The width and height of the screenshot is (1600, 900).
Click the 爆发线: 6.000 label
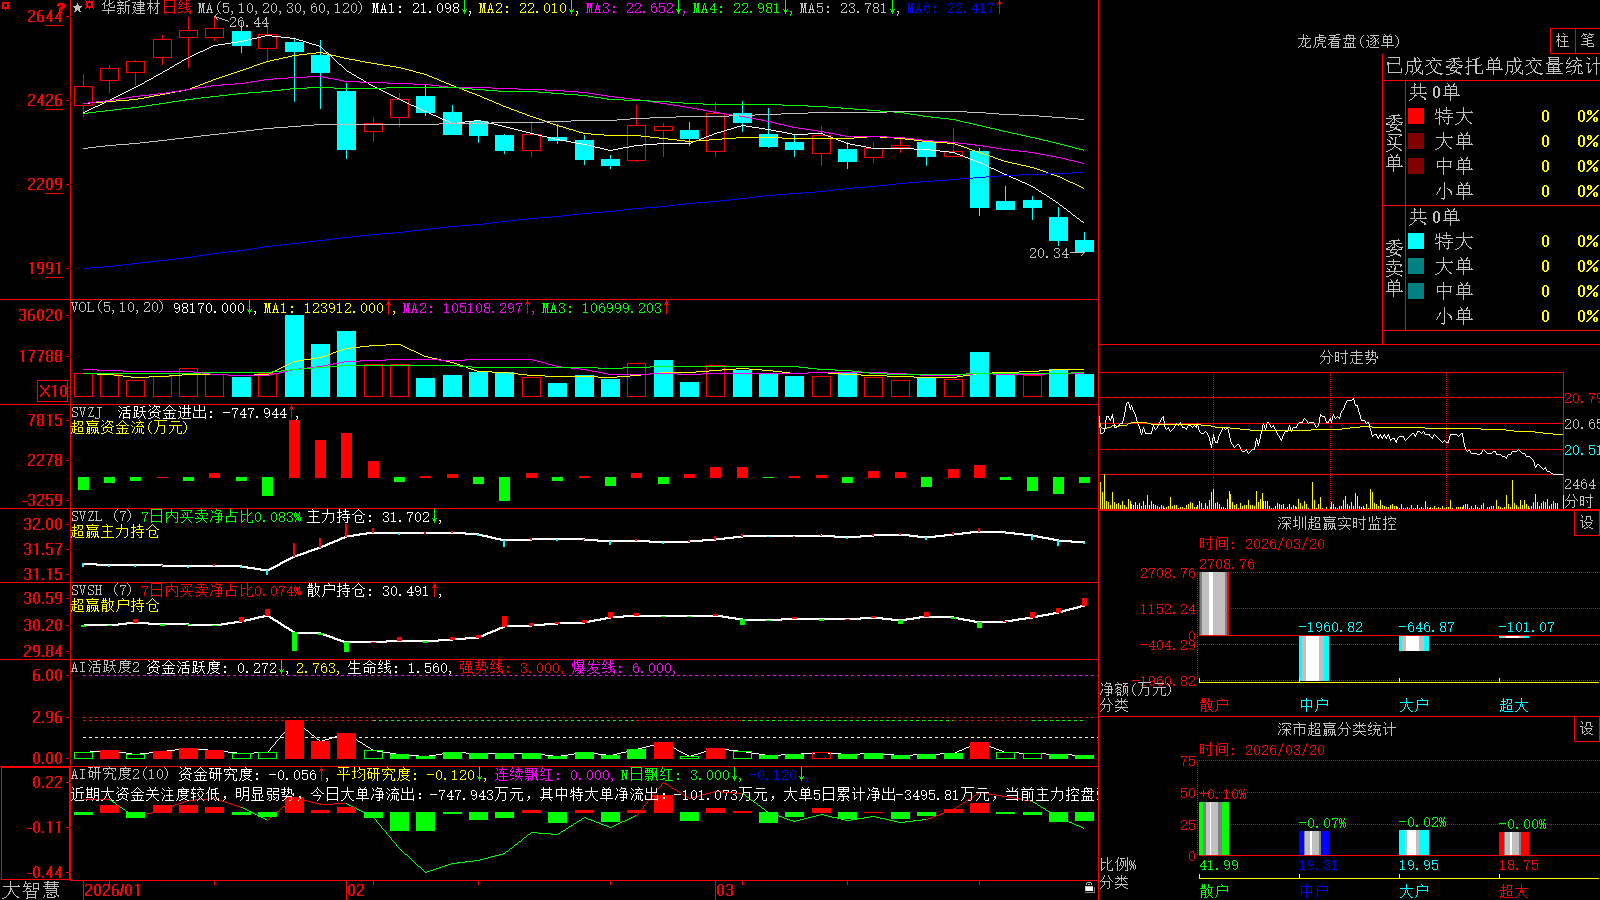[621, 667]
